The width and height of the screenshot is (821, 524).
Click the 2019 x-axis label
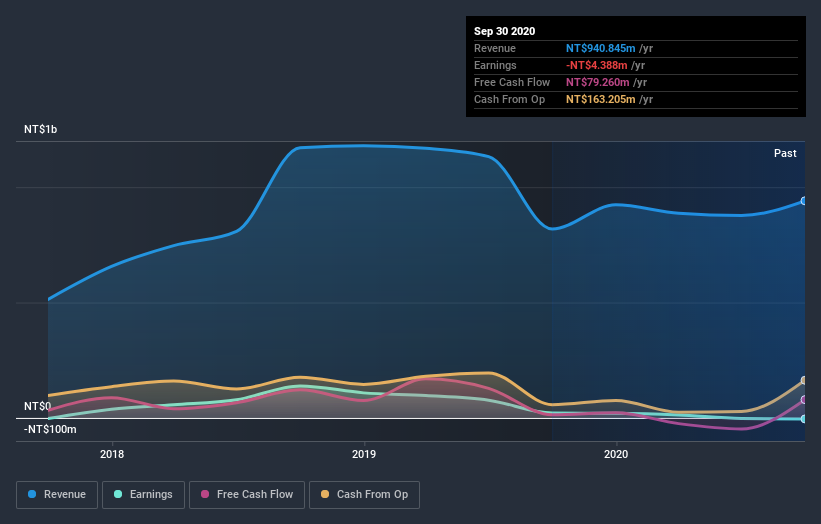(364, 454)
